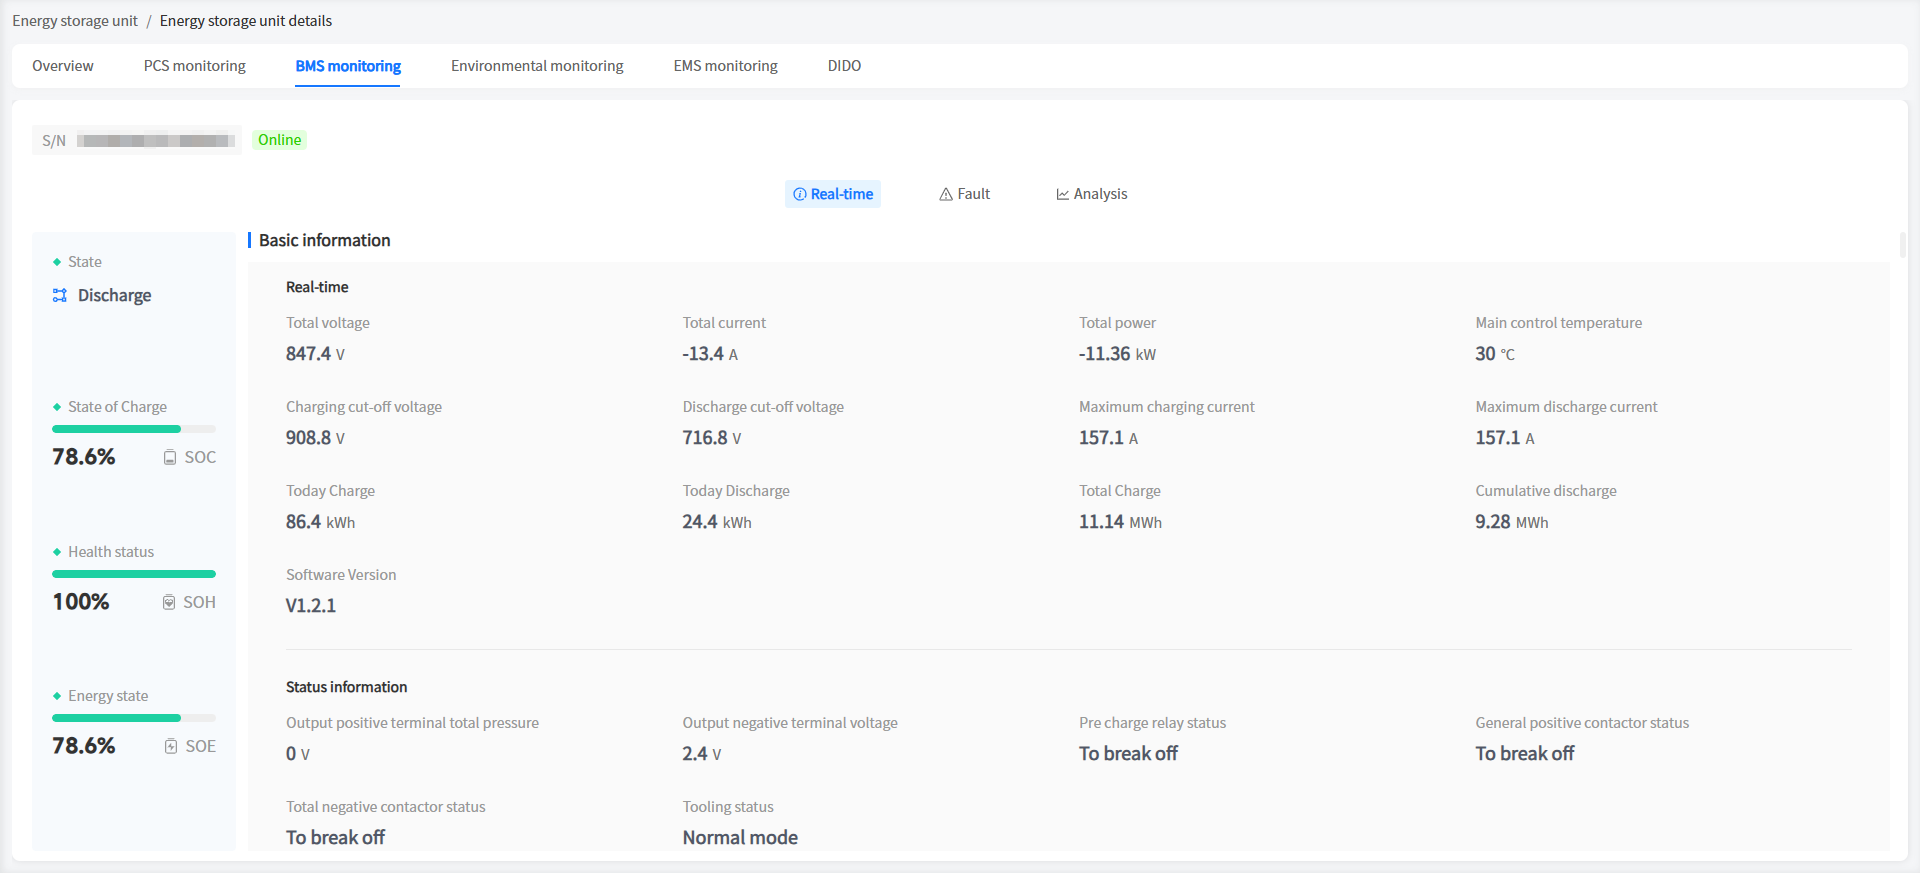Switch to the Overview tab
Image resolution: width=1920 pixels, height=873 pixels.
coord(63,66)
